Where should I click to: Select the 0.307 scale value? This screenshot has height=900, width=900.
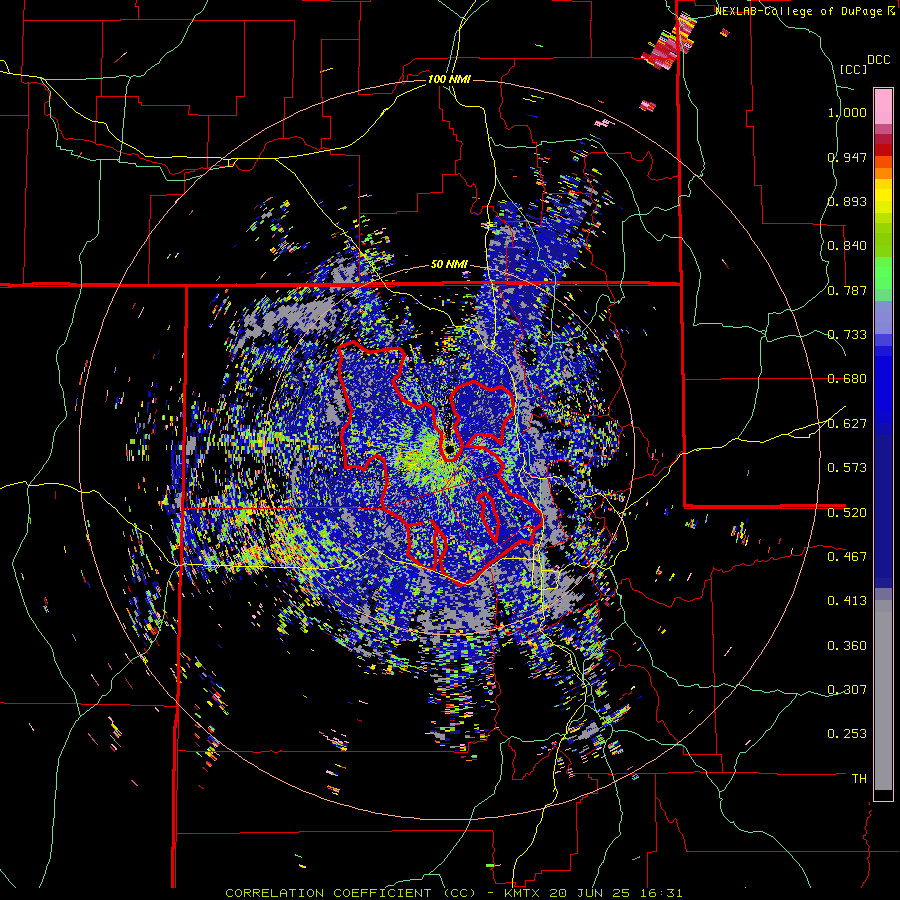847,689
